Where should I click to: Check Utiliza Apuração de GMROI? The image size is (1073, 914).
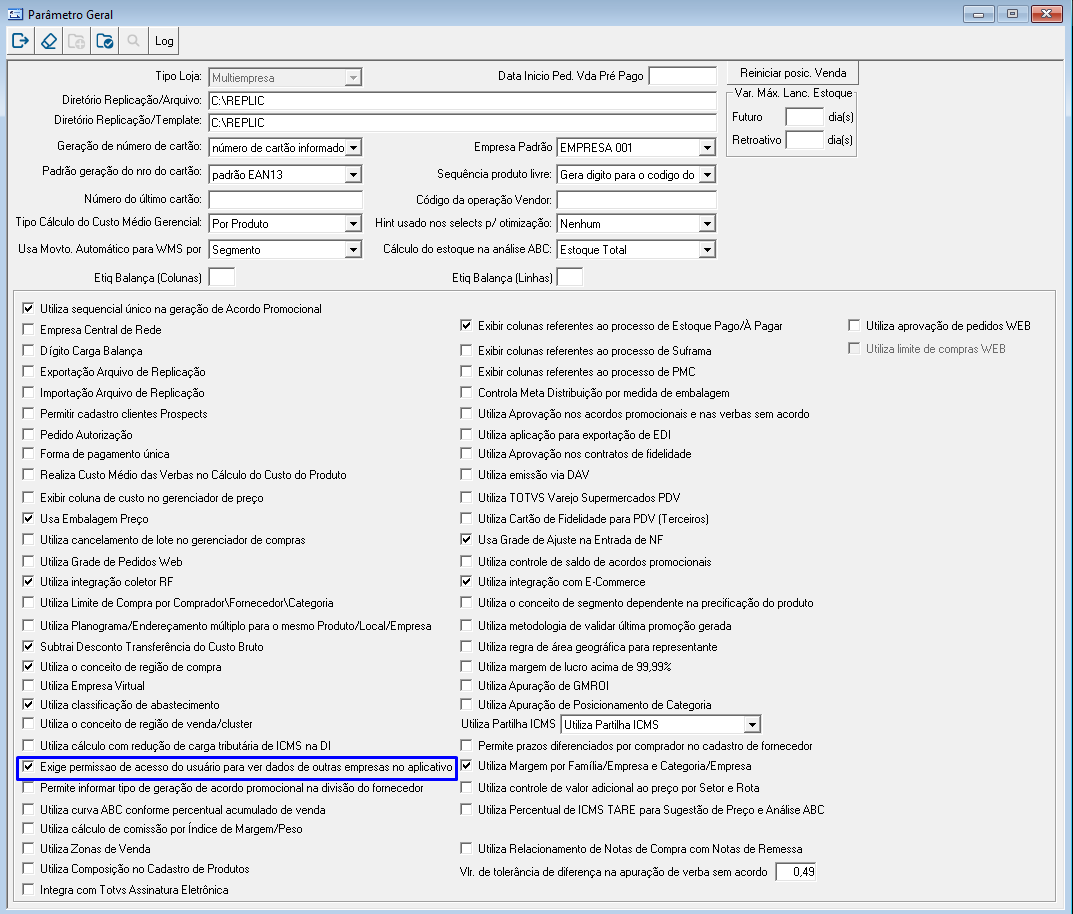(466, 685)
